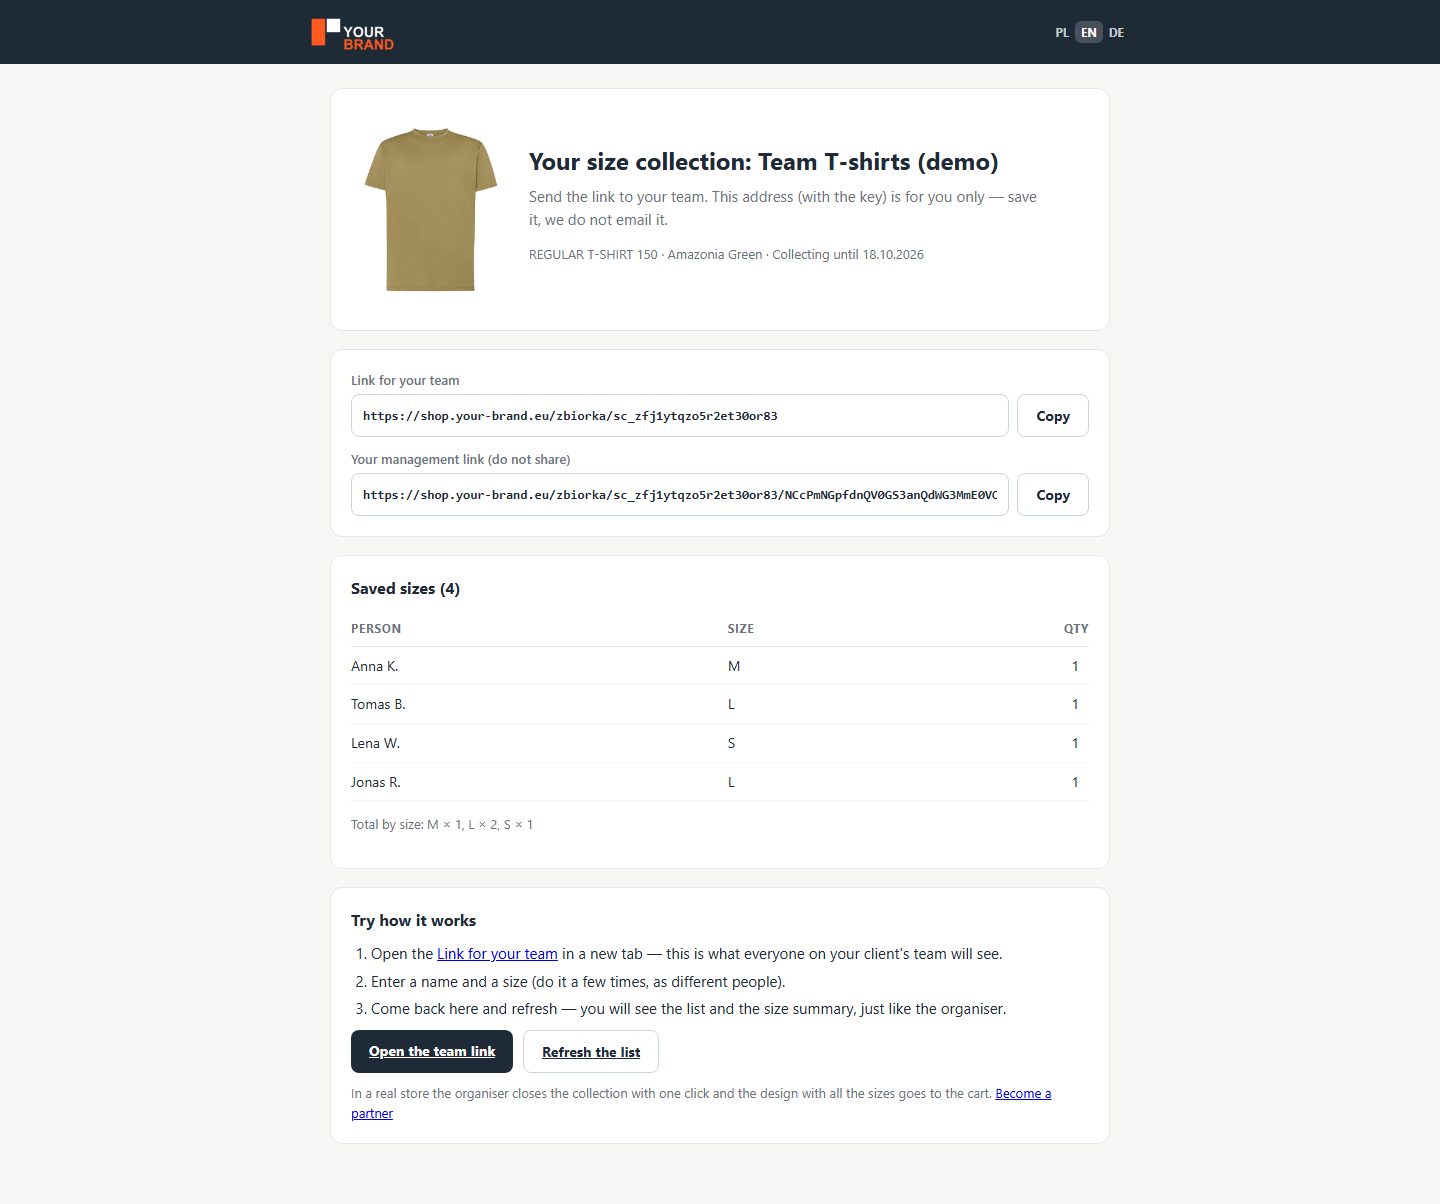Click the YOUR BRAND logo
The width and height of the screenshot is (1440, 1204).
point(352,33)
